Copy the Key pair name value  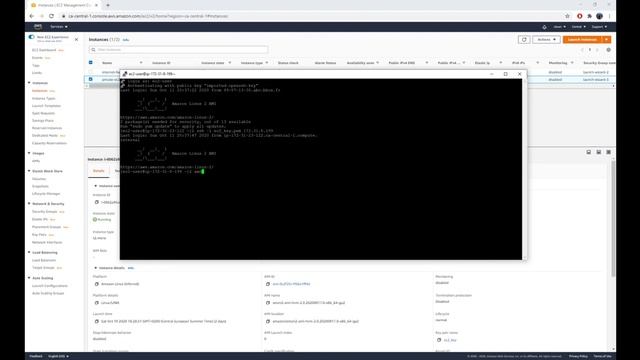[x=439, y=340]
